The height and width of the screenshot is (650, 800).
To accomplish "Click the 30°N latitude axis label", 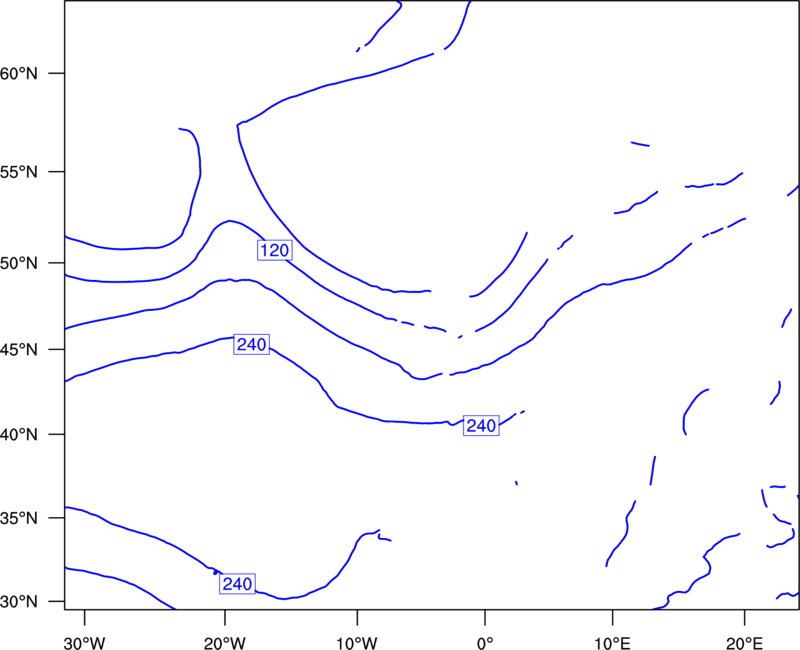I will pyautogui.click(x=19, y=602).
